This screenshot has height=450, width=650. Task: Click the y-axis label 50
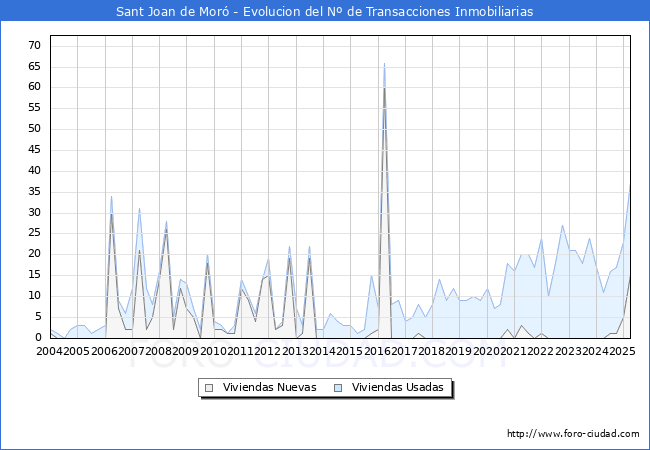35,128
